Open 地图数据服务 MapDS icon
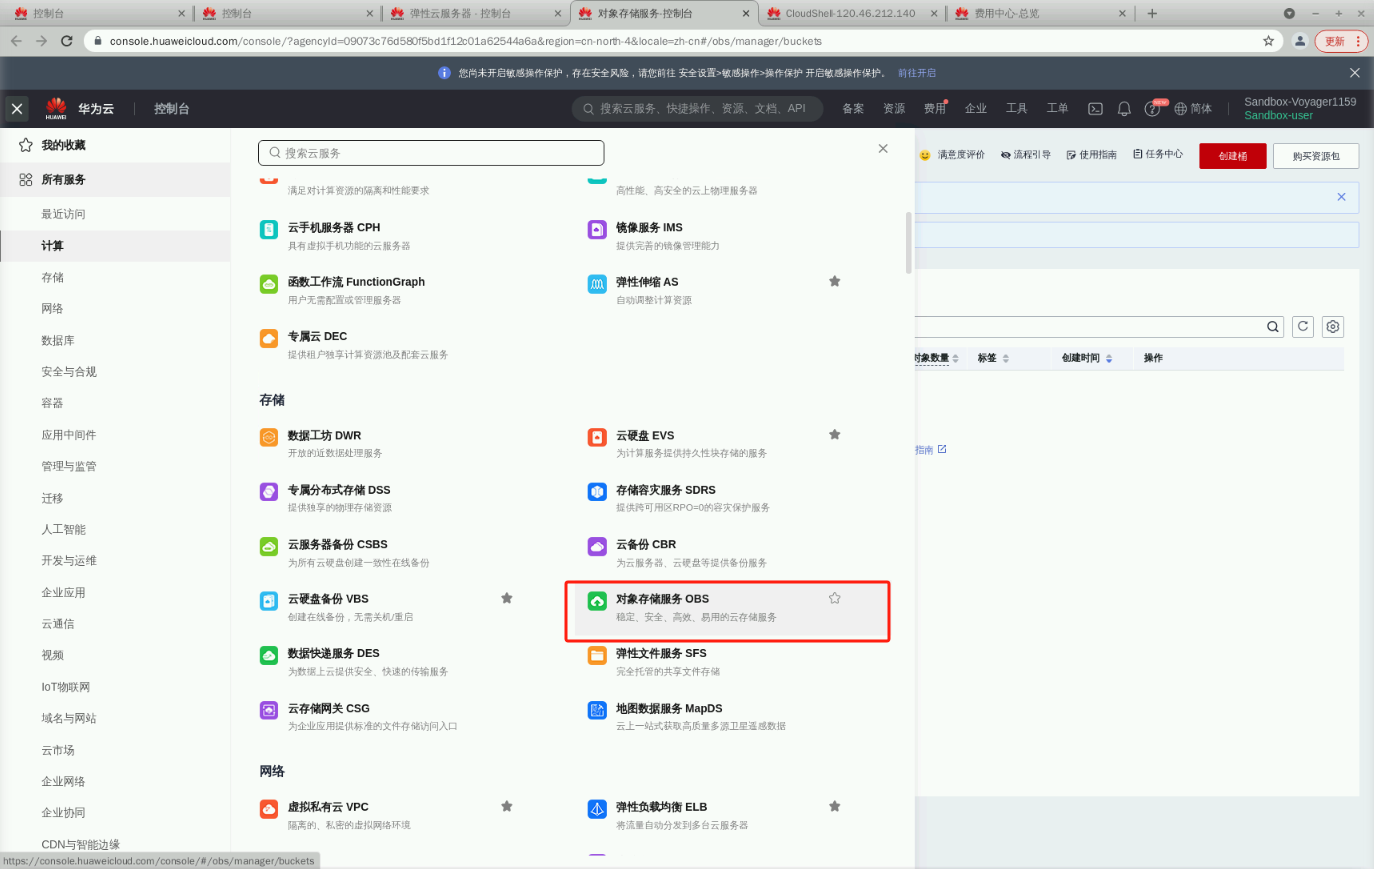 [x=597, y=710]
